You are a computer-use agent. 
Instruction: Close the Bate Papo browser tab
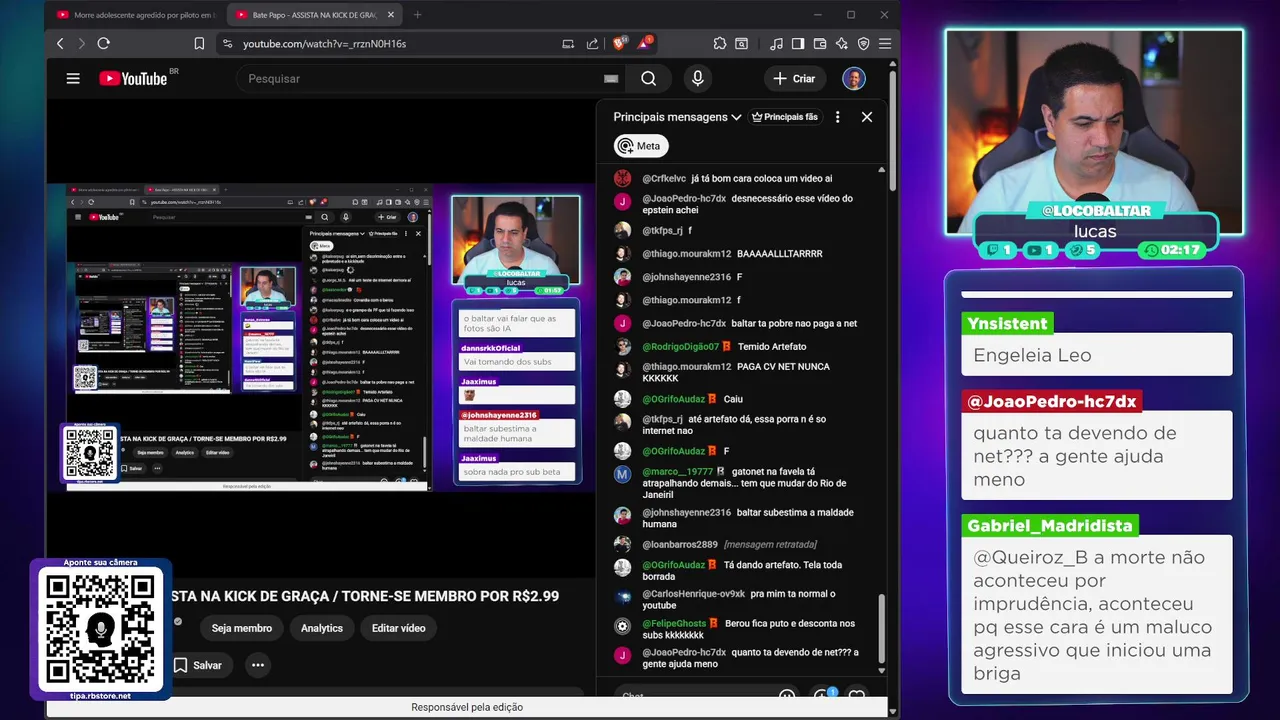tap(392, 15)
